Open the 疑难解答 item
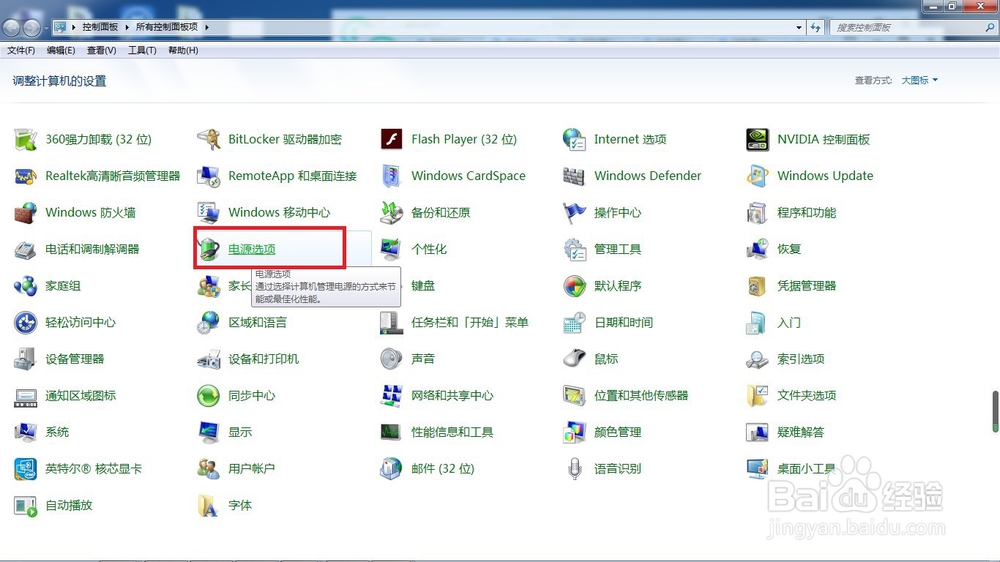1000x562 pixels. click(786, 432)
